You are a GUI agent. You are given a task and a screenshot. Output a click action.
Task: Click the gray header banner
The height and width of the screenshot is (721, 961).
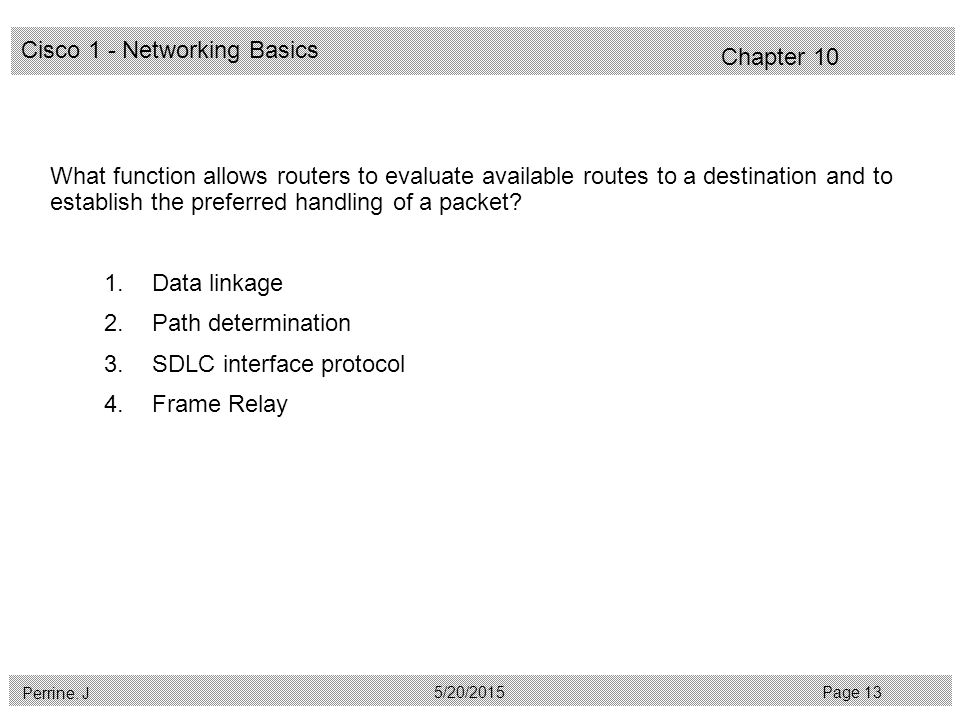pos(482,51)
